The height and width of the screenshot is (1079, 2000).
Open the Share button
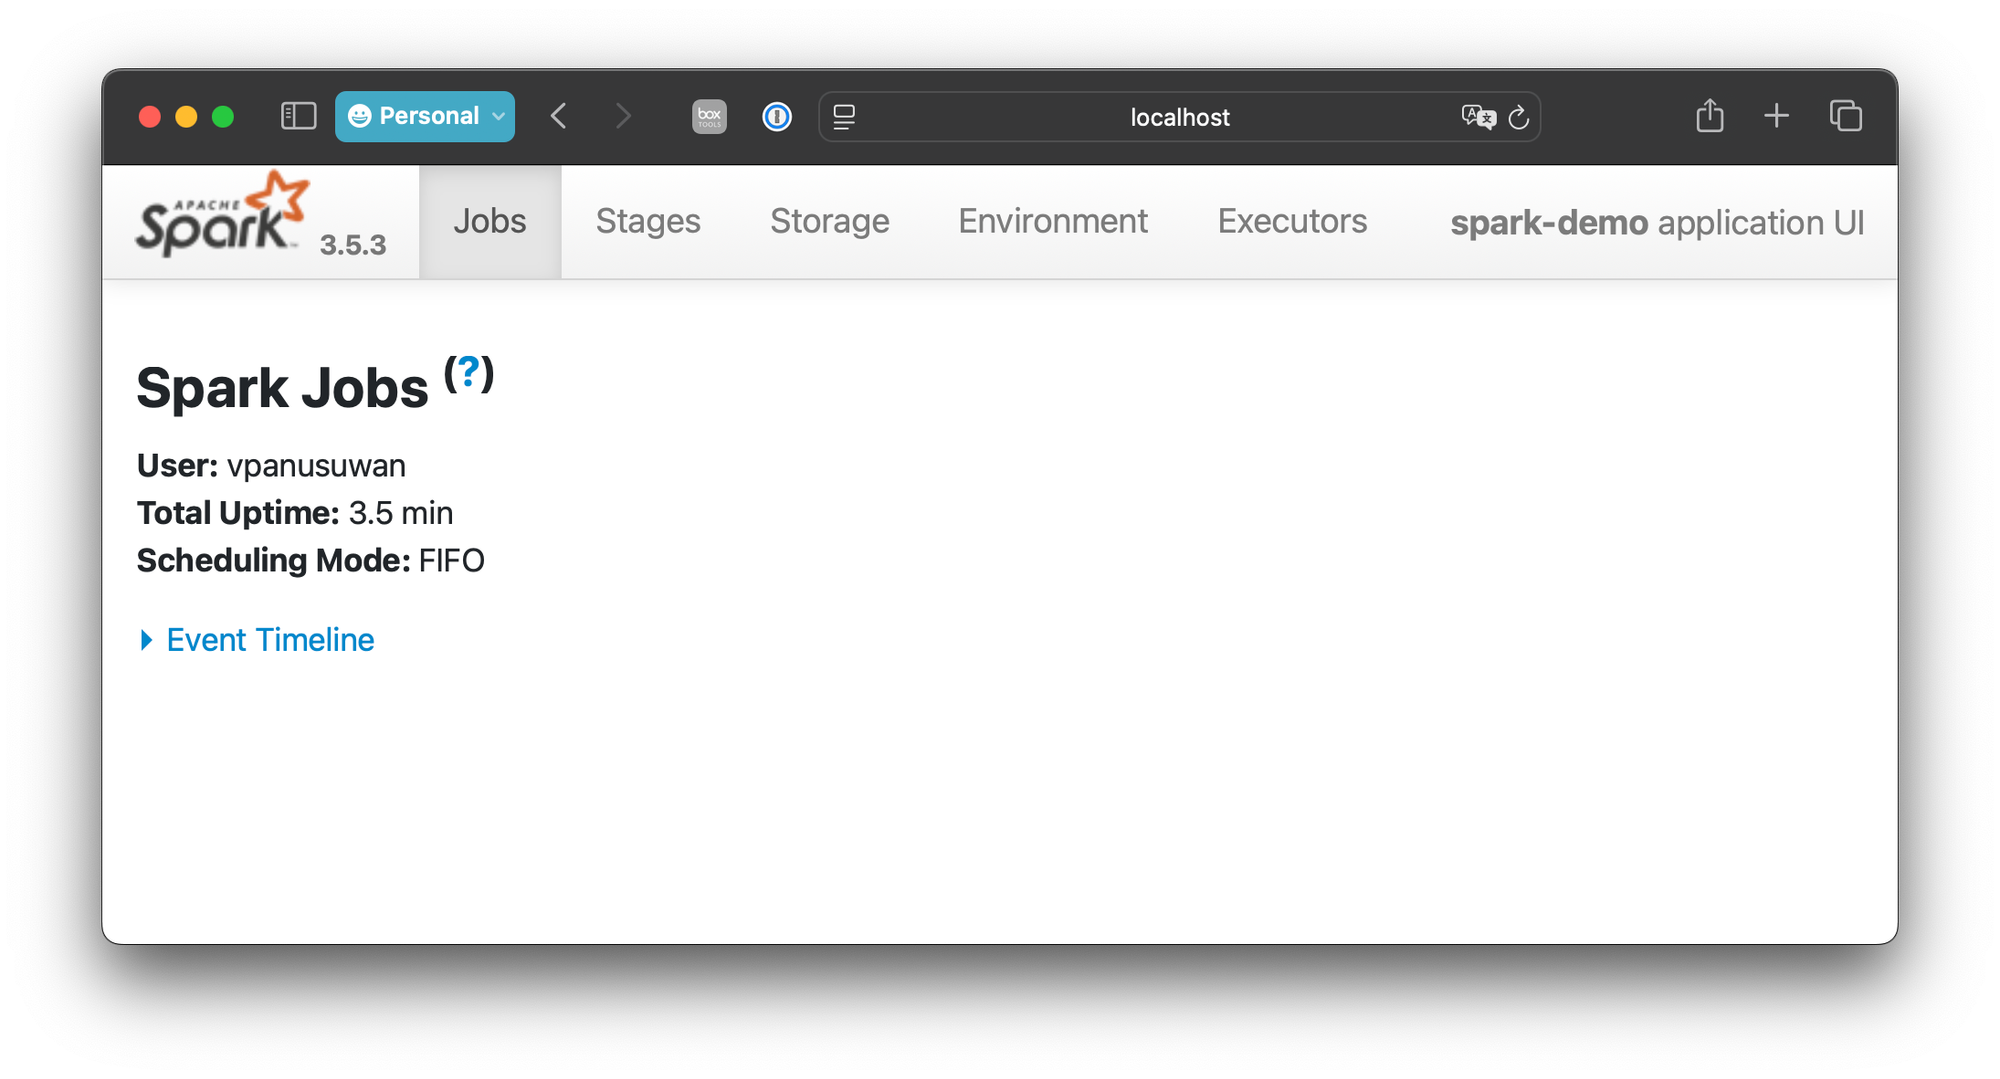pos(1710,116)
